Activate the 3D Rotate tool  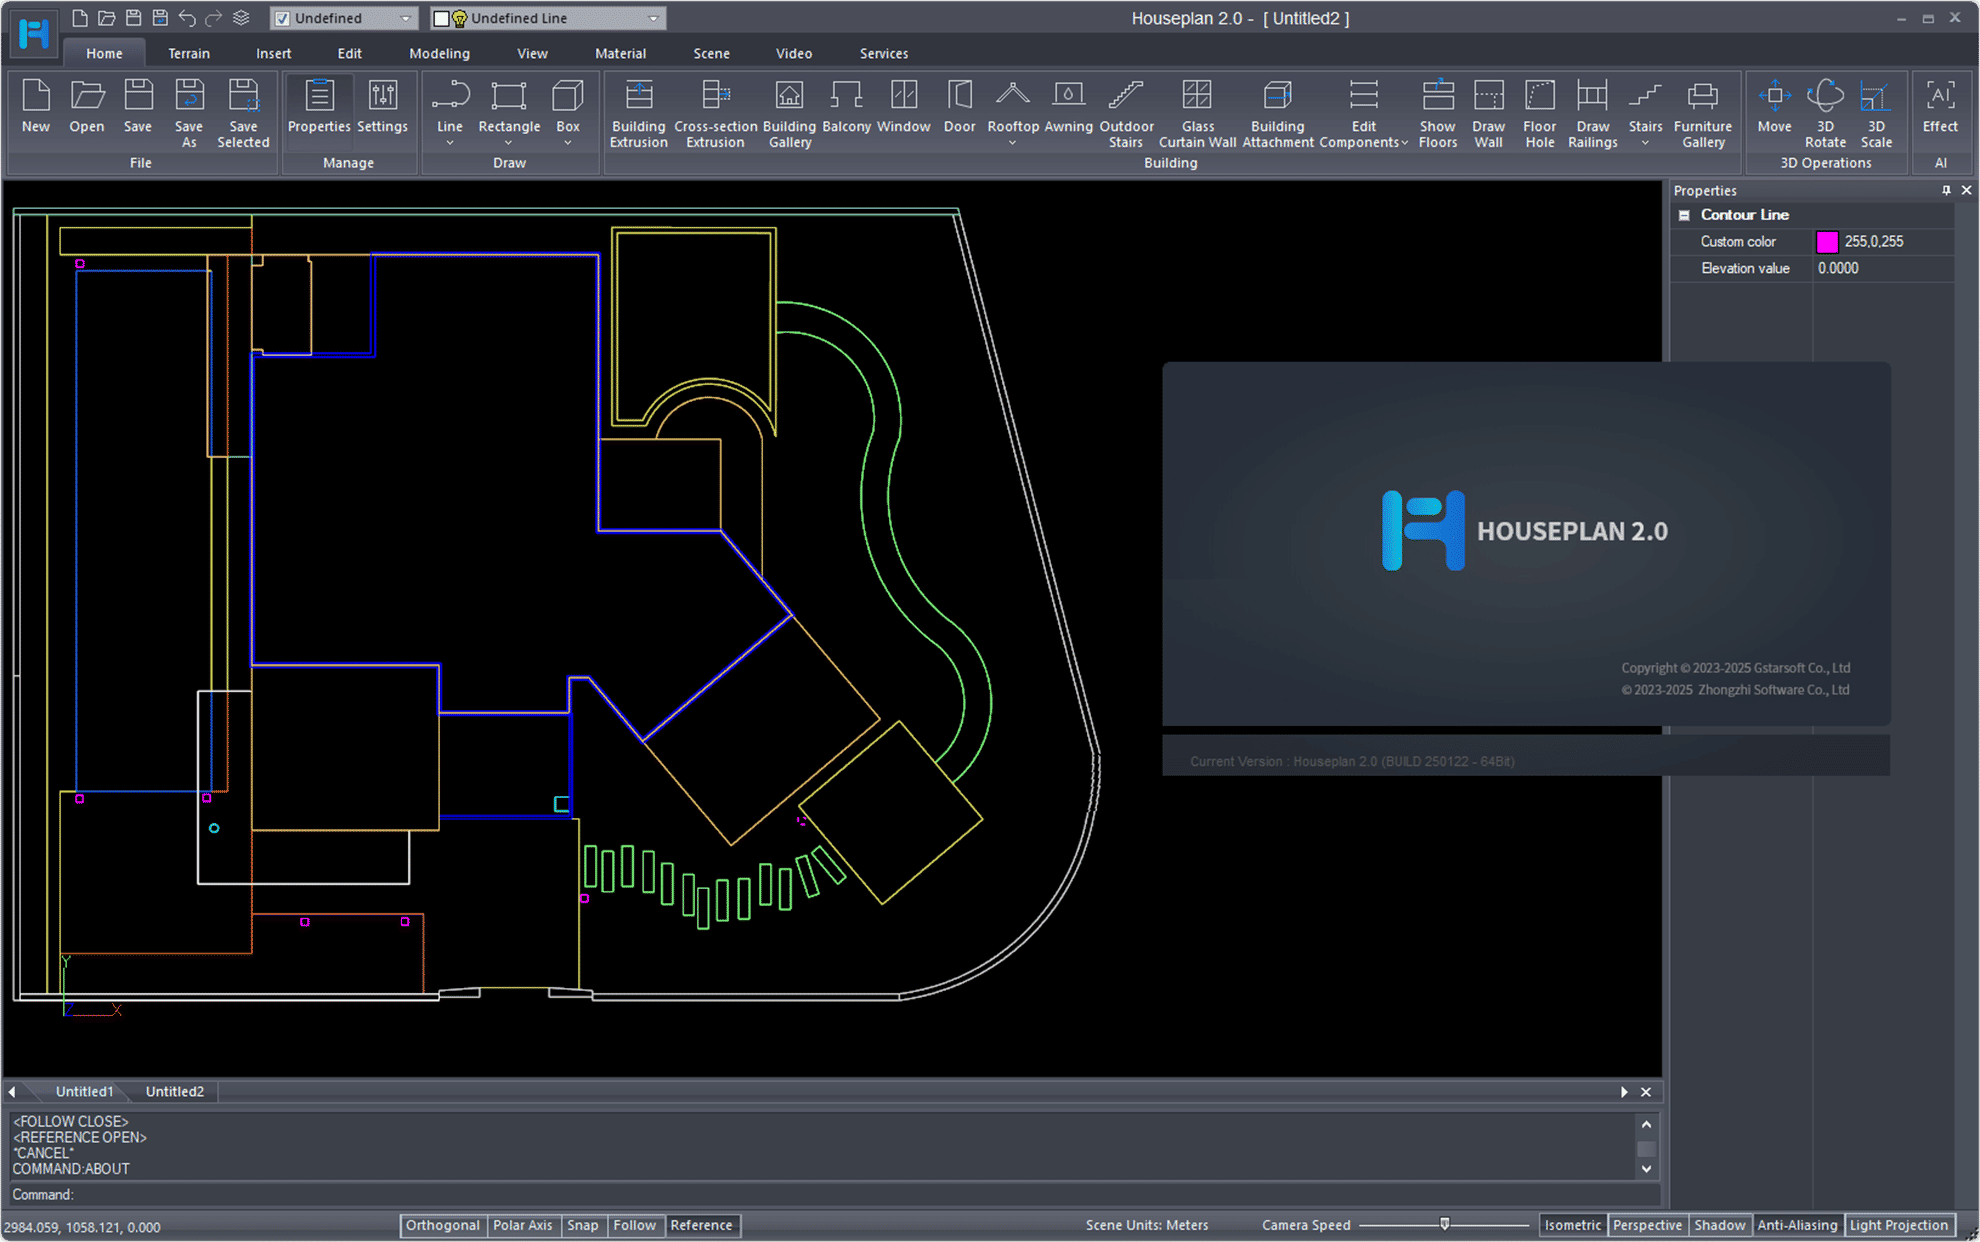click(x=1825, y=113)
